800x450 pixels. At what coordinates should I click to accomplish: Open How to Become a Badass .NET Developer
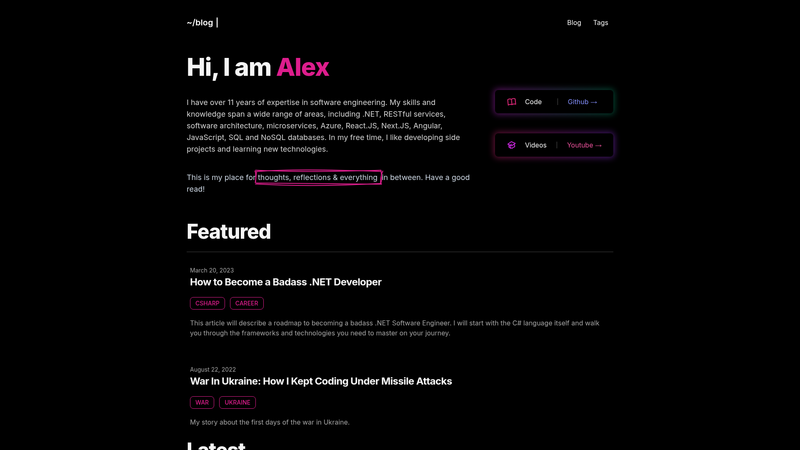[285, 282]
